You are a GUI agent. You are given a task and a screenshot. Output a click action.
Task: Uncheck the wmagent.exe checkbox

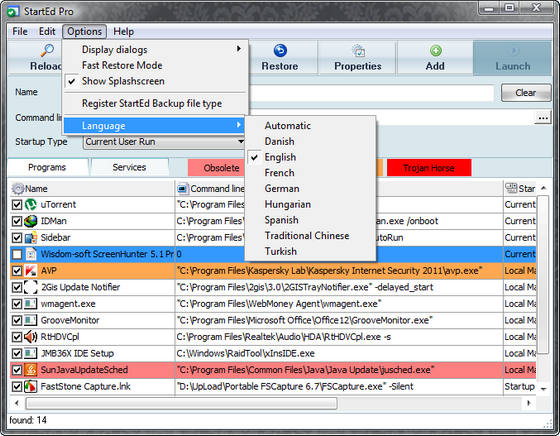(17, 304)
